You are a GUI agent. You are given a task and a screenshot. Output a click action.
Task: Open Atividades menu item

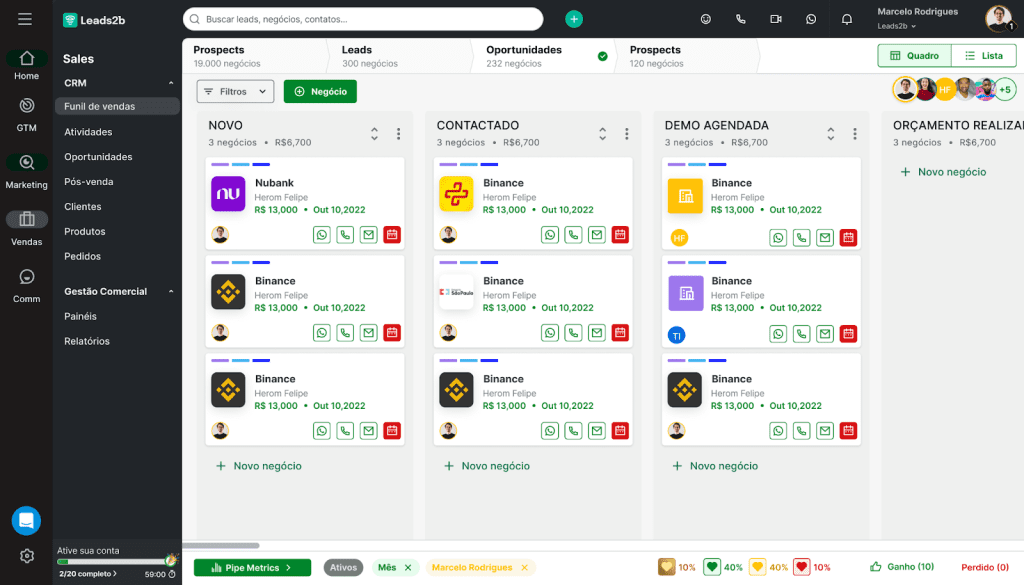(x=88, y=132)
